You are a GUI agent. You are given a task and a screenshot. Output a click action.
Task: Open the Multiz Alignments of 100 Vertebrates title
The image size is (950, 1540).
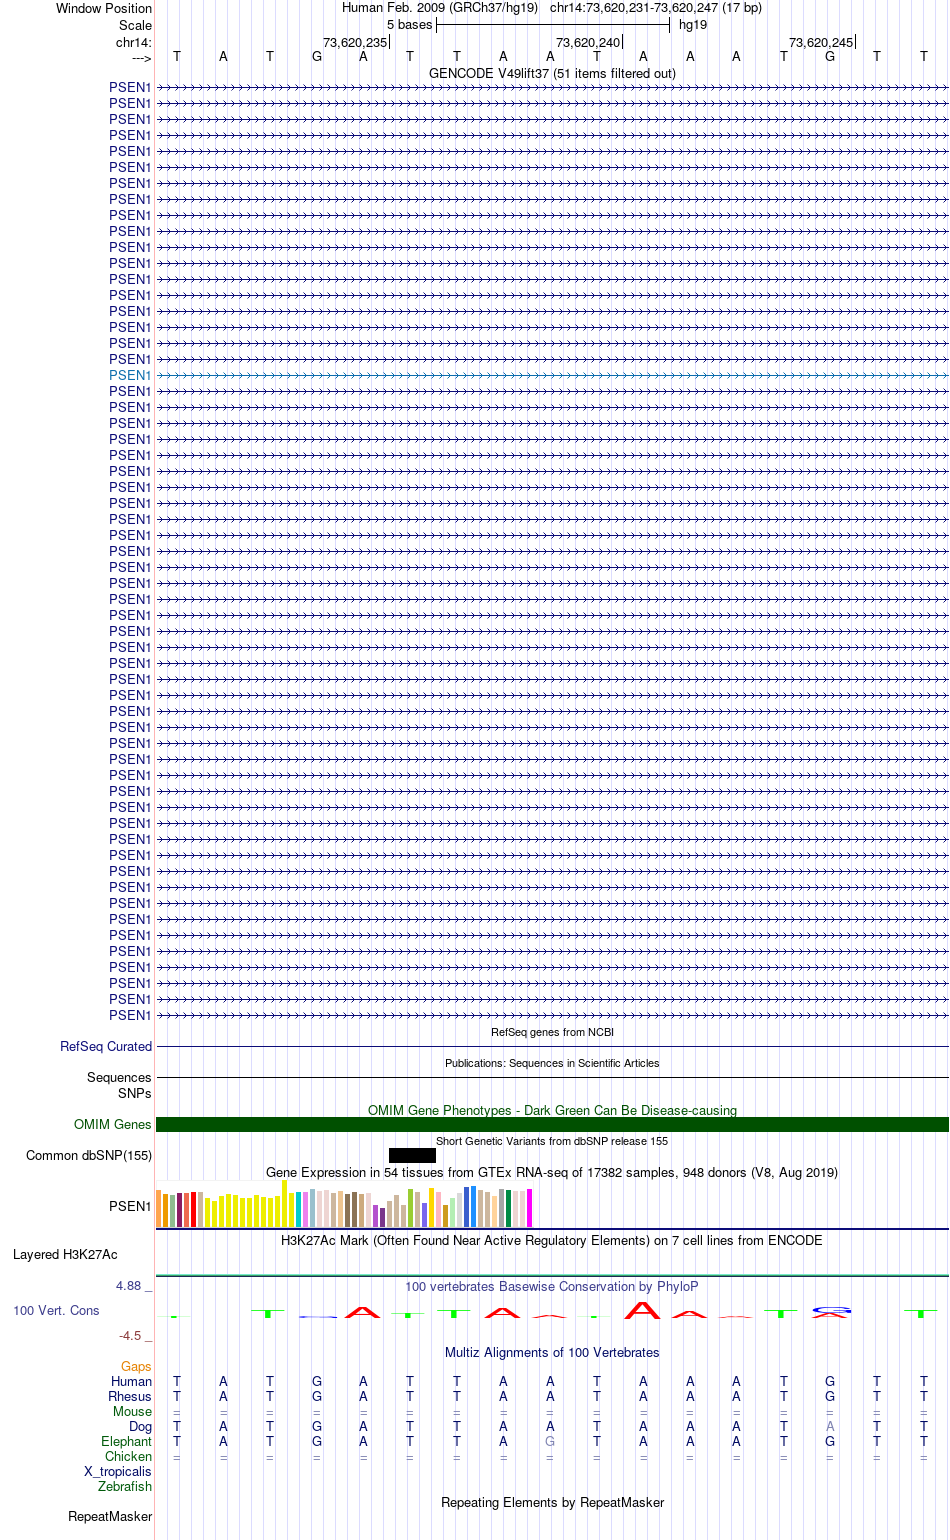point(552,1352)
